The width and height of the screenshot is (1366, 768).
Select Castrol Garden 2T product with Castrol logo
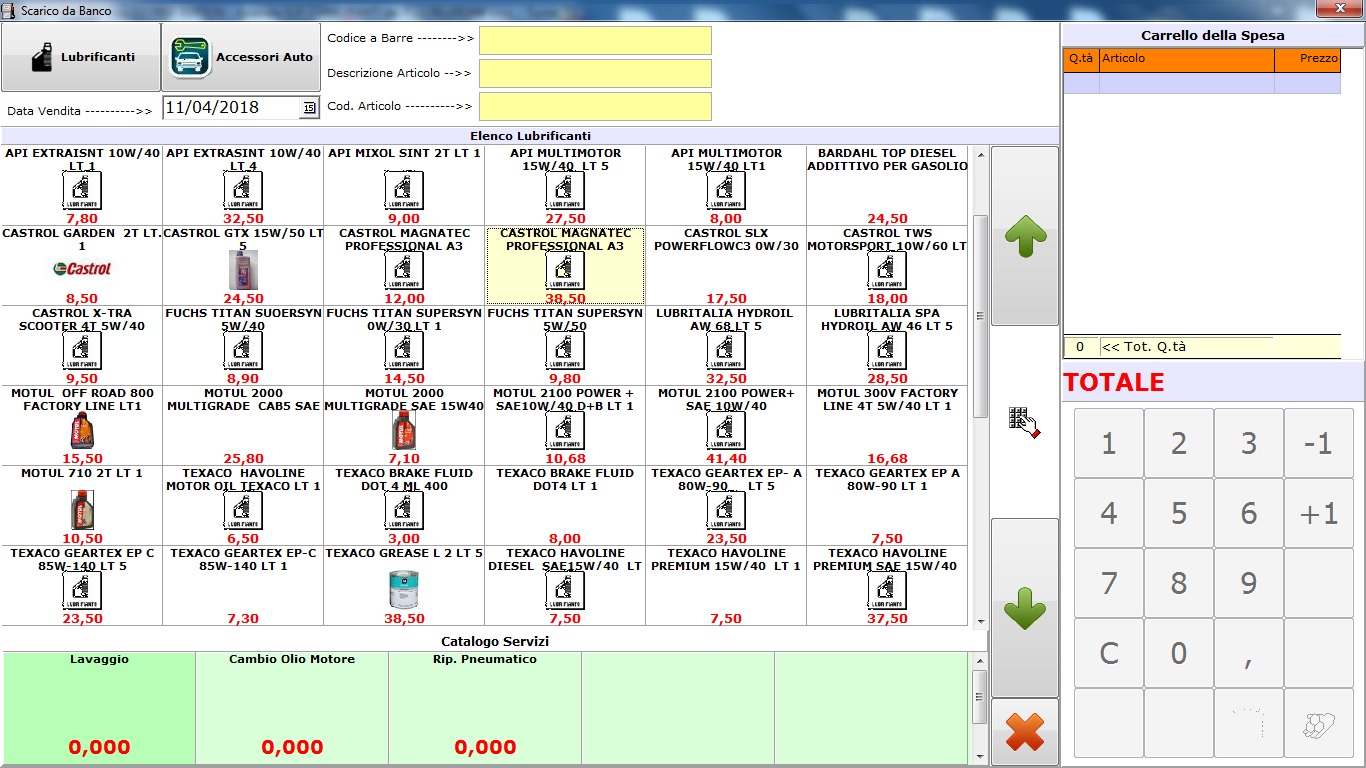coord(82,266)
